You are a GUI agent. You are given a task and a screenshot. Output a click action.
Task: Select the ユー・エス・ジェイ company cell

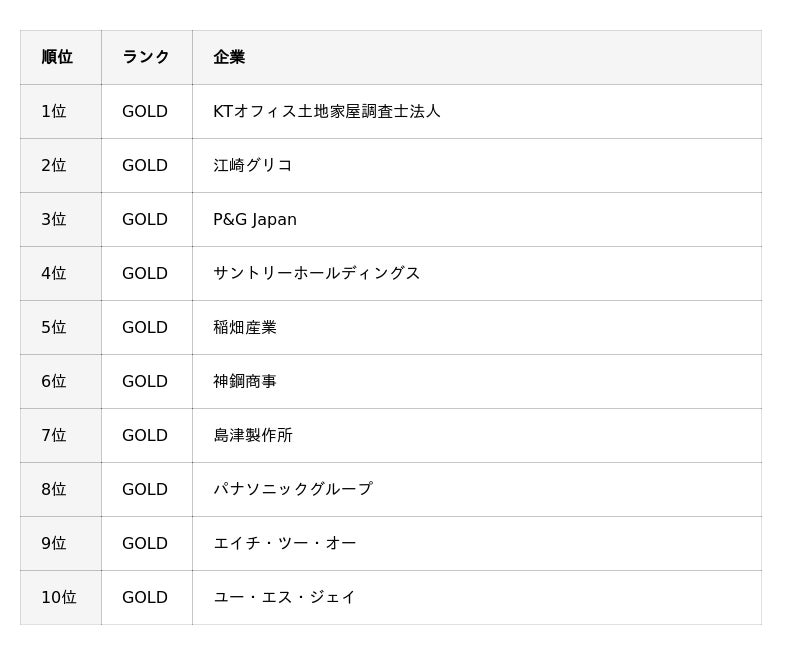(284, 597)
